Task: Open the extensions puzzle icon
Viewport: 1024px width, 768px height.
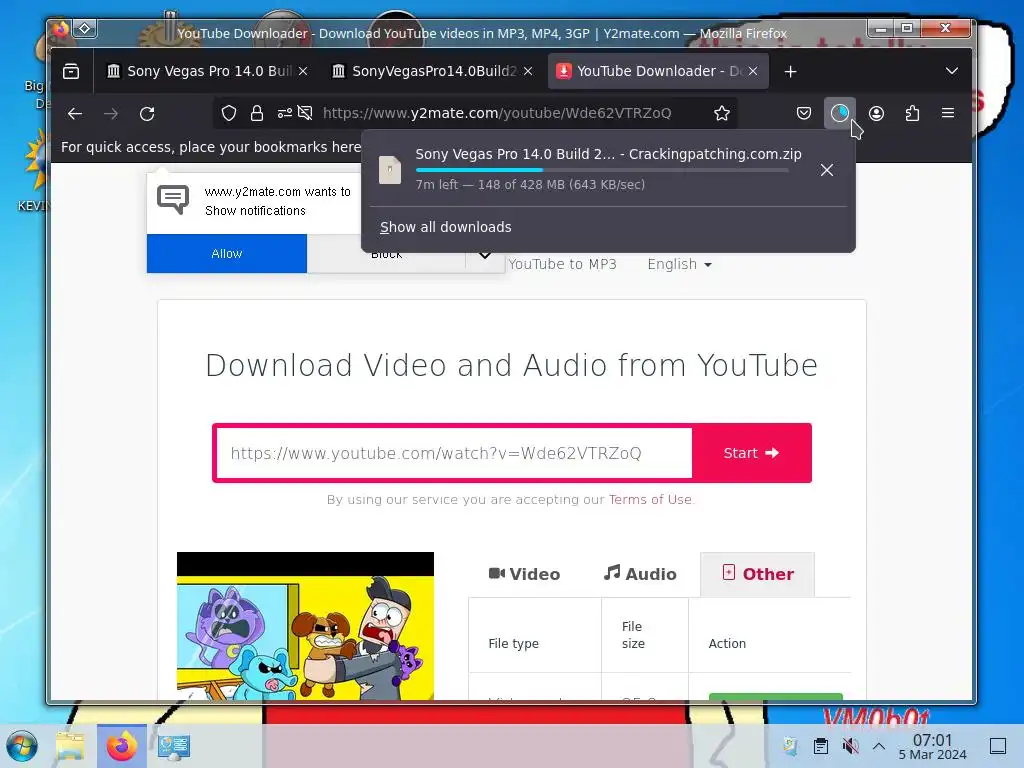Action: point(912,114)
